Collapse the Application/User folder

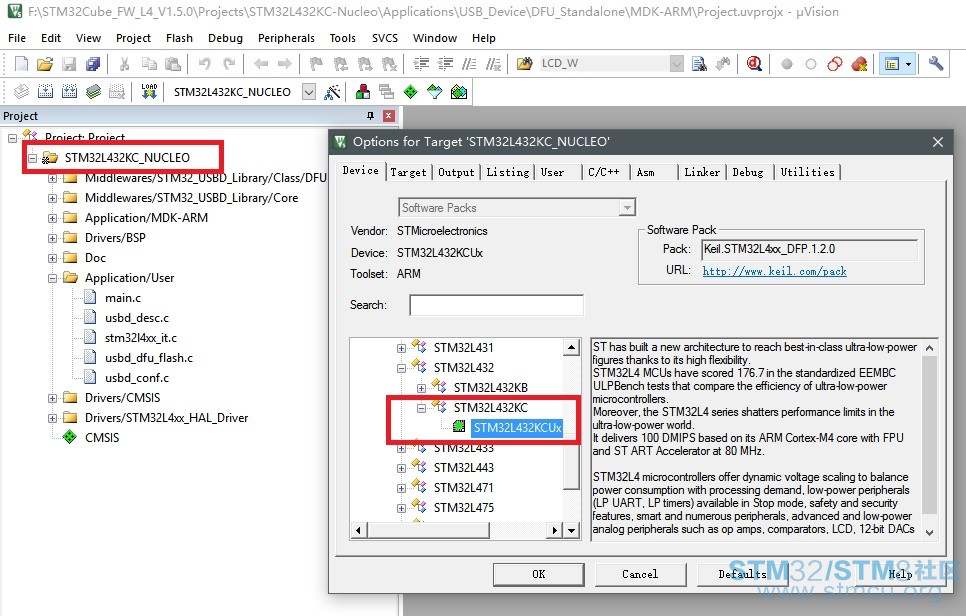tap(52, 278)
